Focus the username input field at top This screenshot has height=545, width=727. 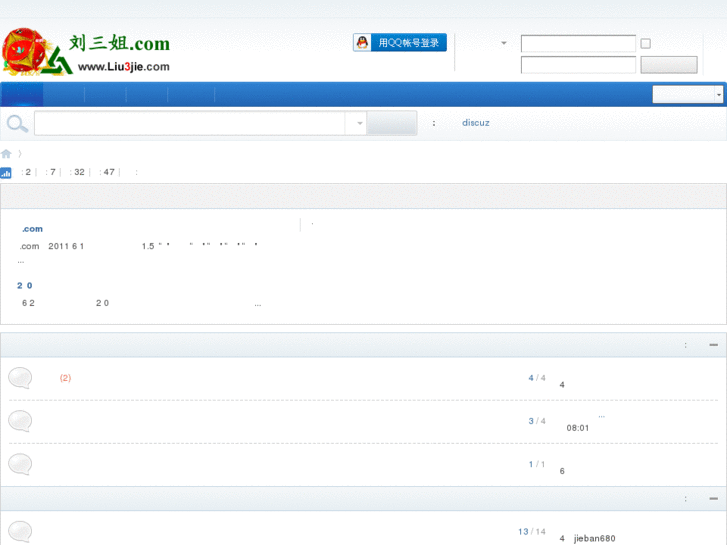click(578, 44)
